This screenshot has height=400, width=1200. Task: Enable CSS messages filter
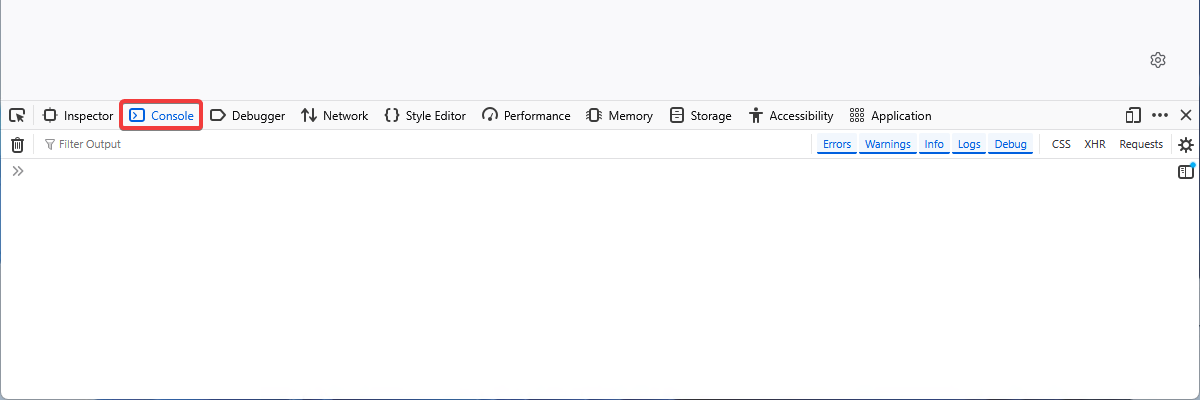pos(1061,144)
